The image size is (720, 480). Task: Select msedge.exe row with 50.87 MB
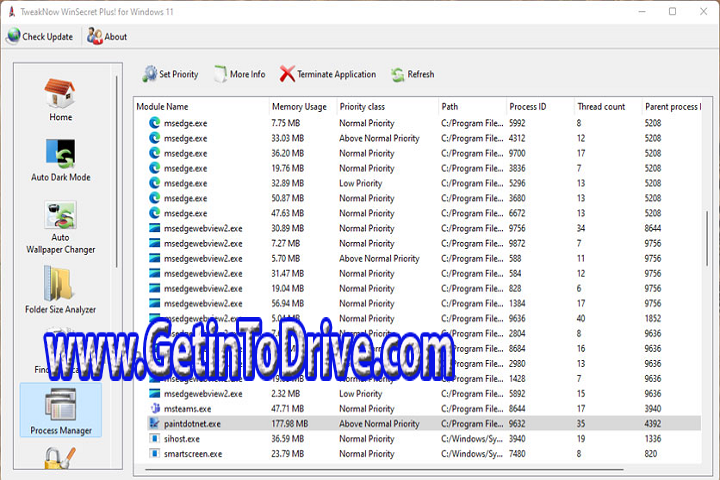423,198
